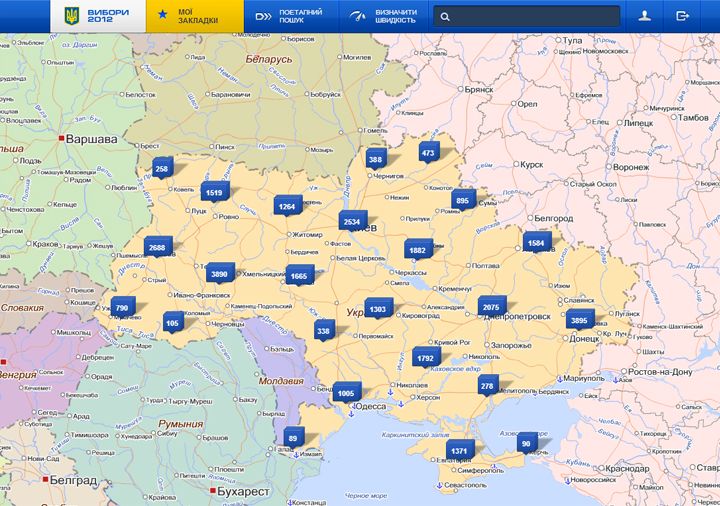
Task: Click the 90 marker near Kerch
Action: pyautogui.click(x=526, y=443)
